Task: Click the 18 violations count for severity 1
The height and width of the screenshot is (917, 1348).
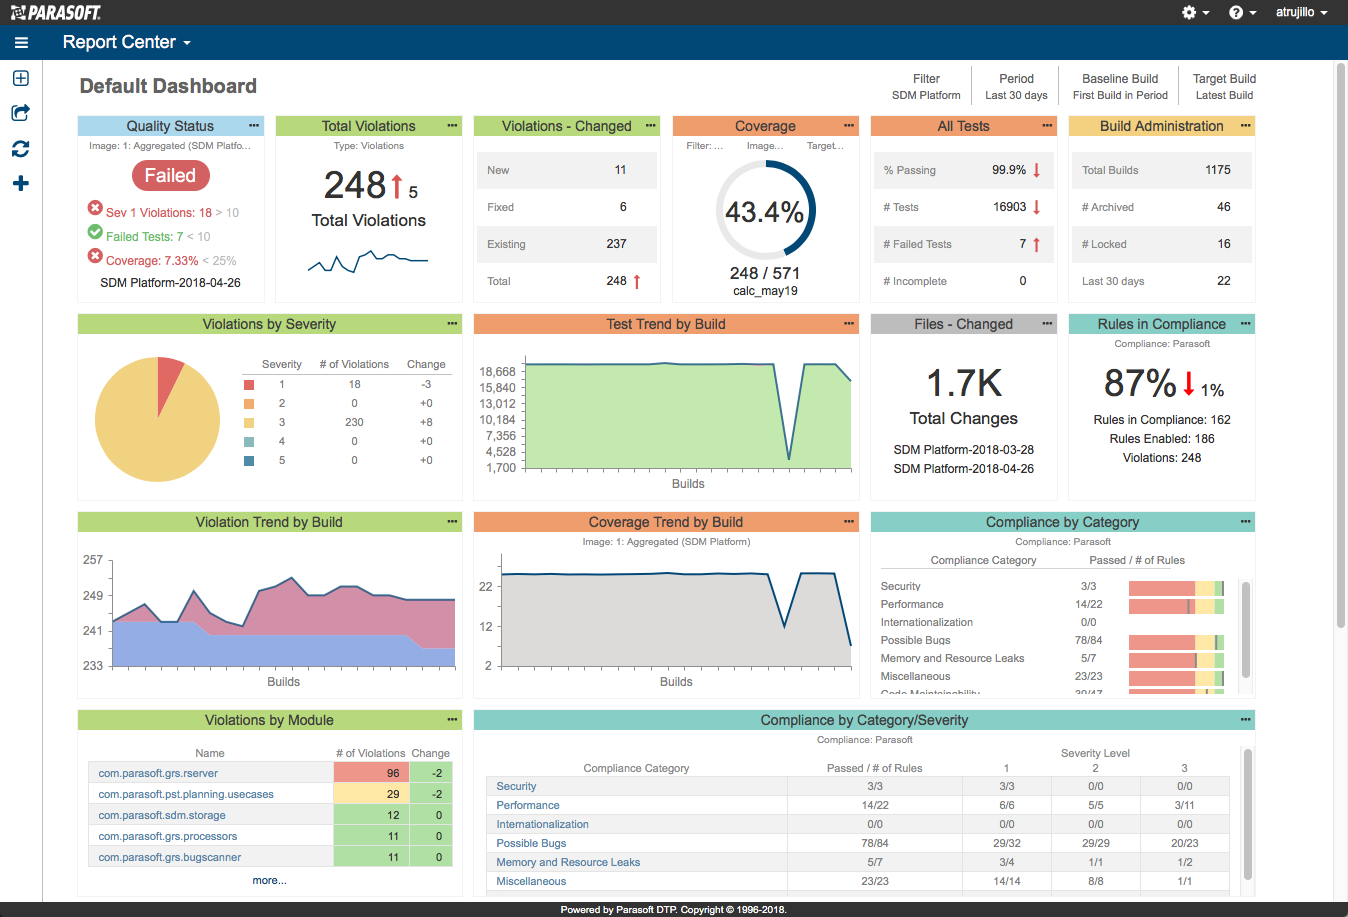Action: coord(354,384)
